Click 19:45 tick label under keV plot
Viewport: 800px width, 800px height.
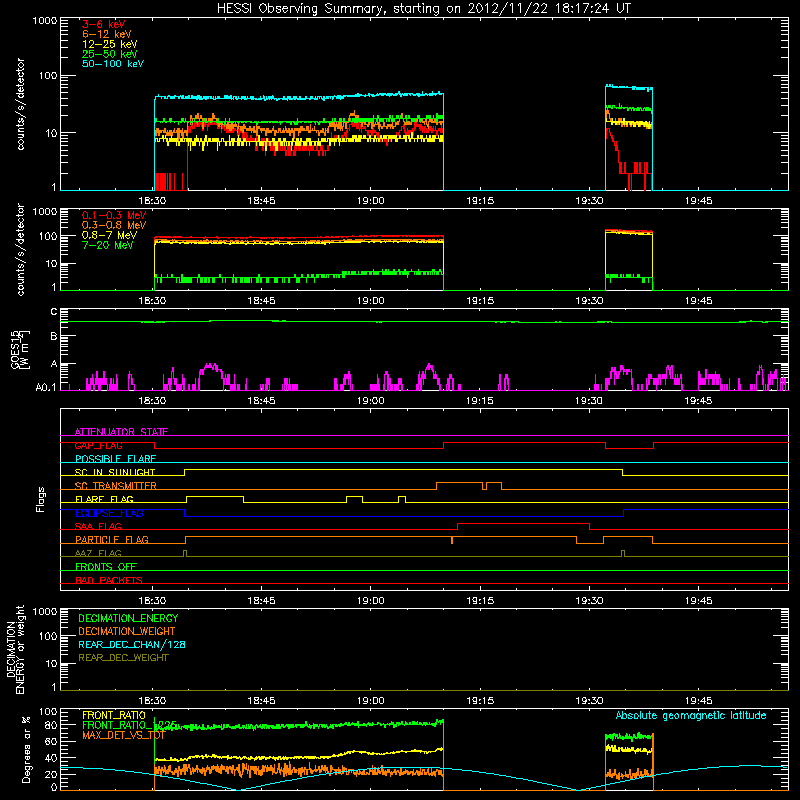pyautogui.click(x=698, y=201)
